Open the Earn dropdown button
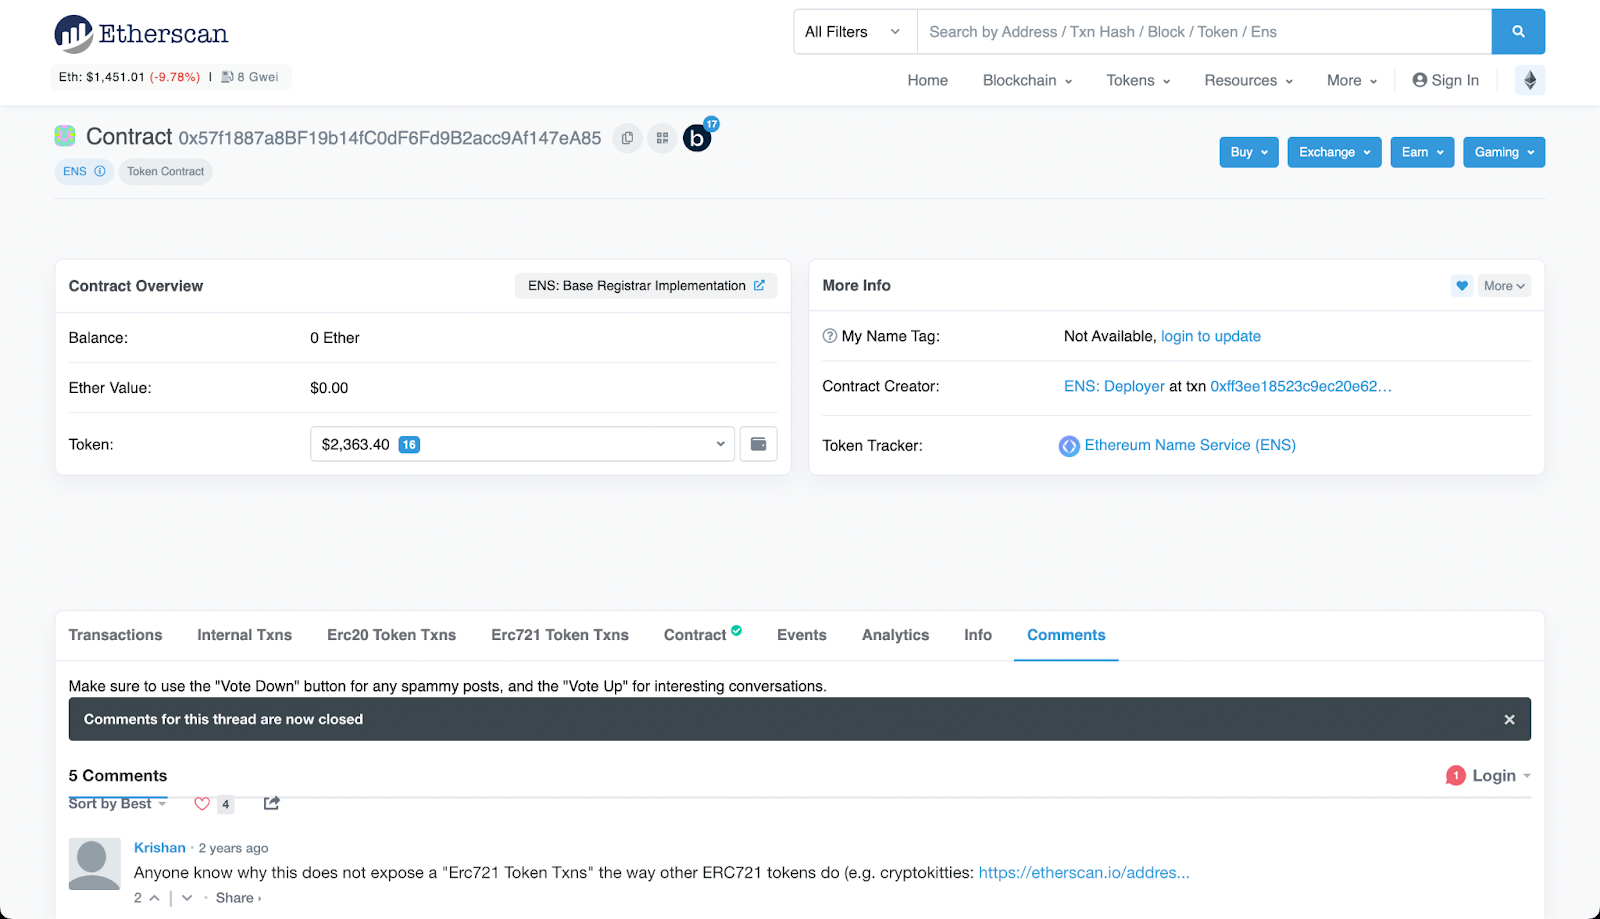The width and height of the screenshot is (1600, 919). point(1422,152)
